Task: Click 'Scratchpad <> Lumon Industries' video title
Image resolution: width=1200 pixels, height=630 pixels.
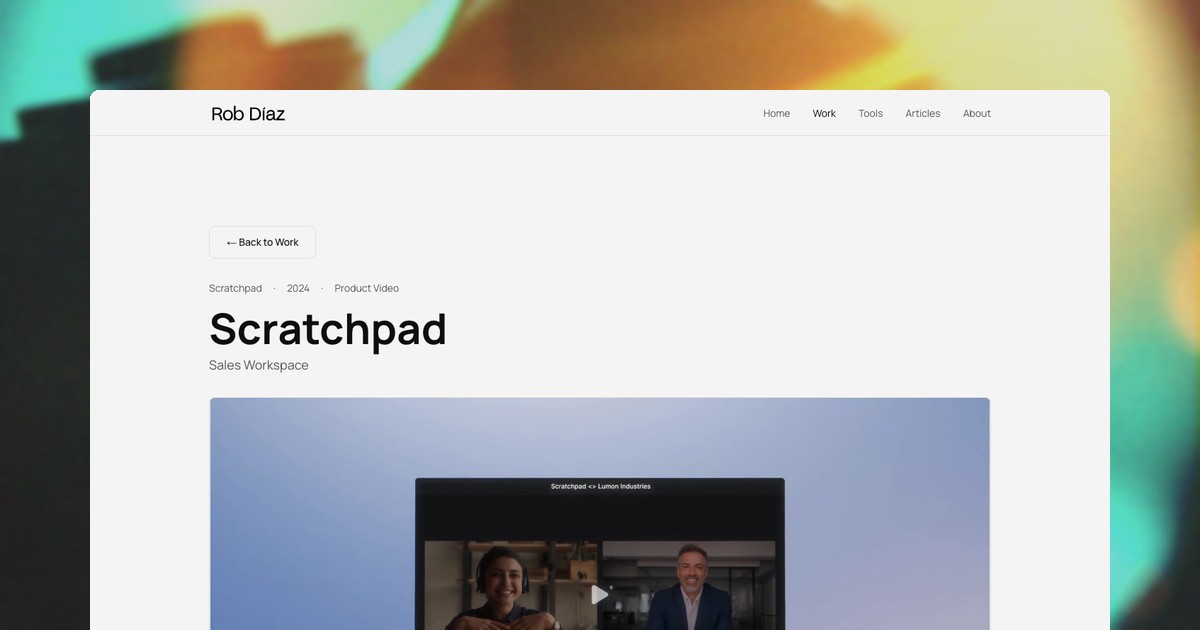Action: [600, 486]
